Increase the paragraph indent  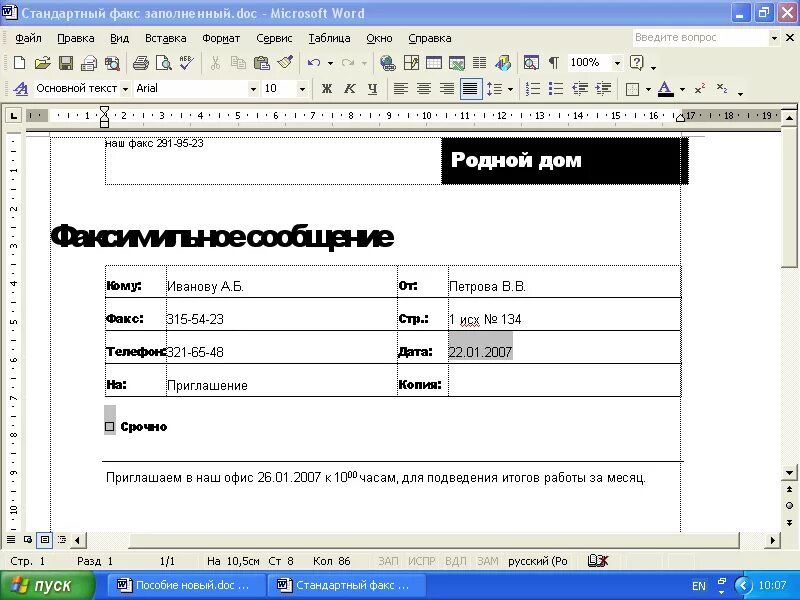coord(603,89)
